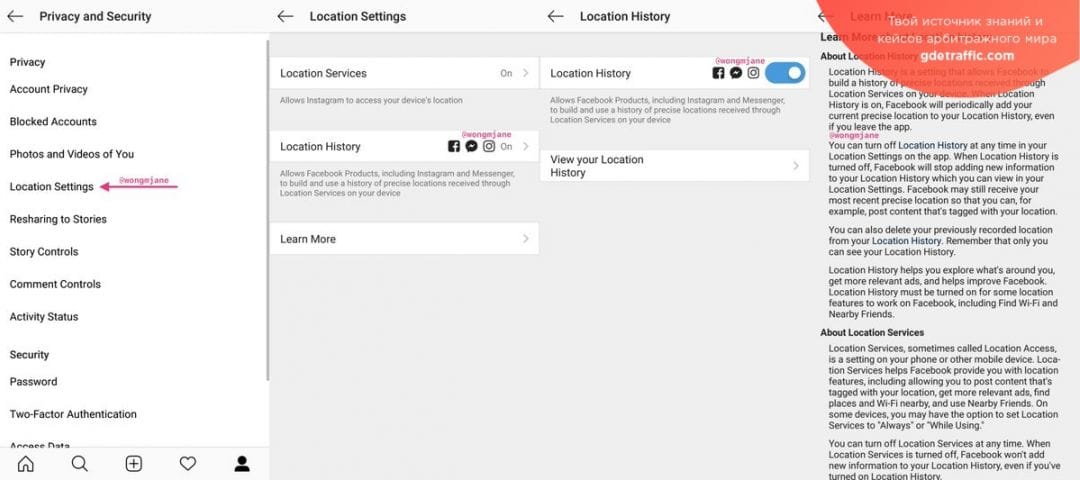This screenshot has height=480, width=1080.
Task: Go back from Privacy and Security
Action: tap(15, 16)
